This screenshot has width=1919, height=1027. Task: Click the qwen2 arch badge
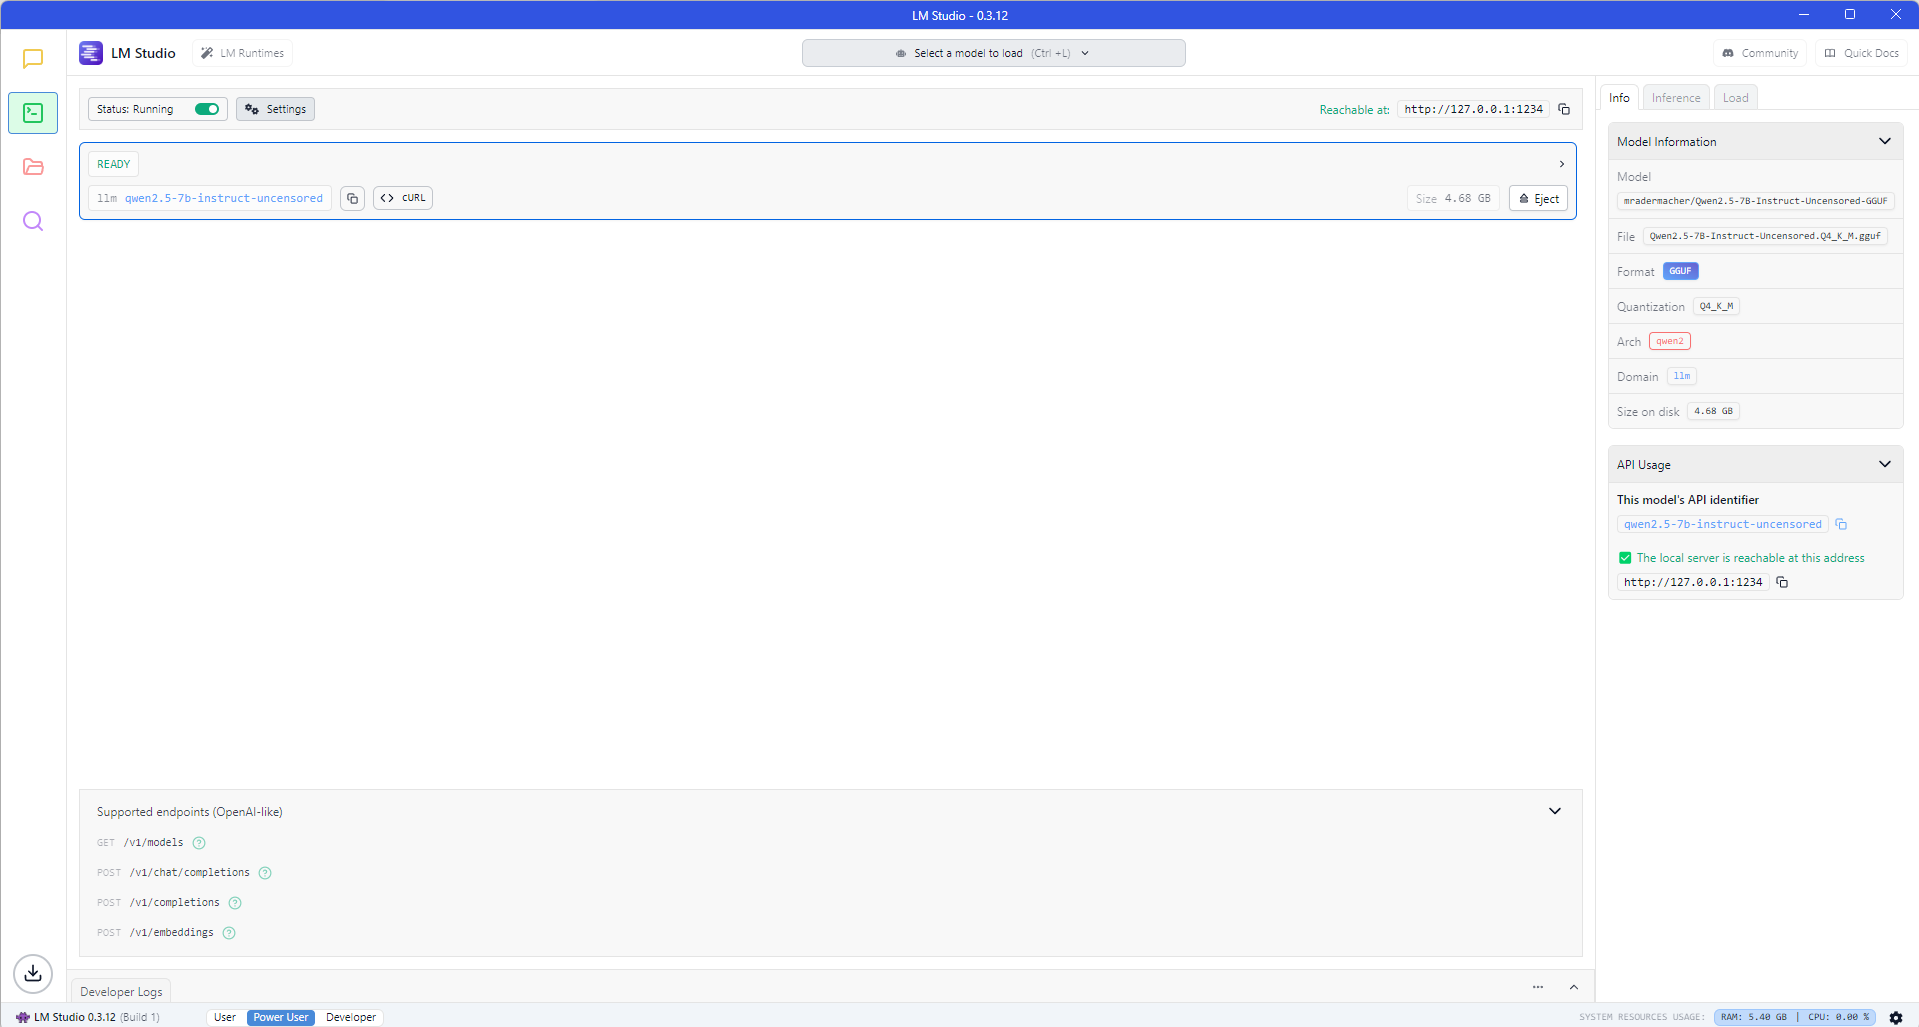pyautogui.click(x=1669, y=341)
